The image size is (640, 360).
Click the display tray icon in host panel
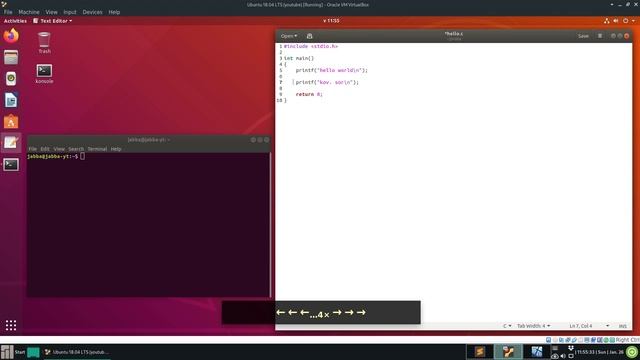[571, 356]
